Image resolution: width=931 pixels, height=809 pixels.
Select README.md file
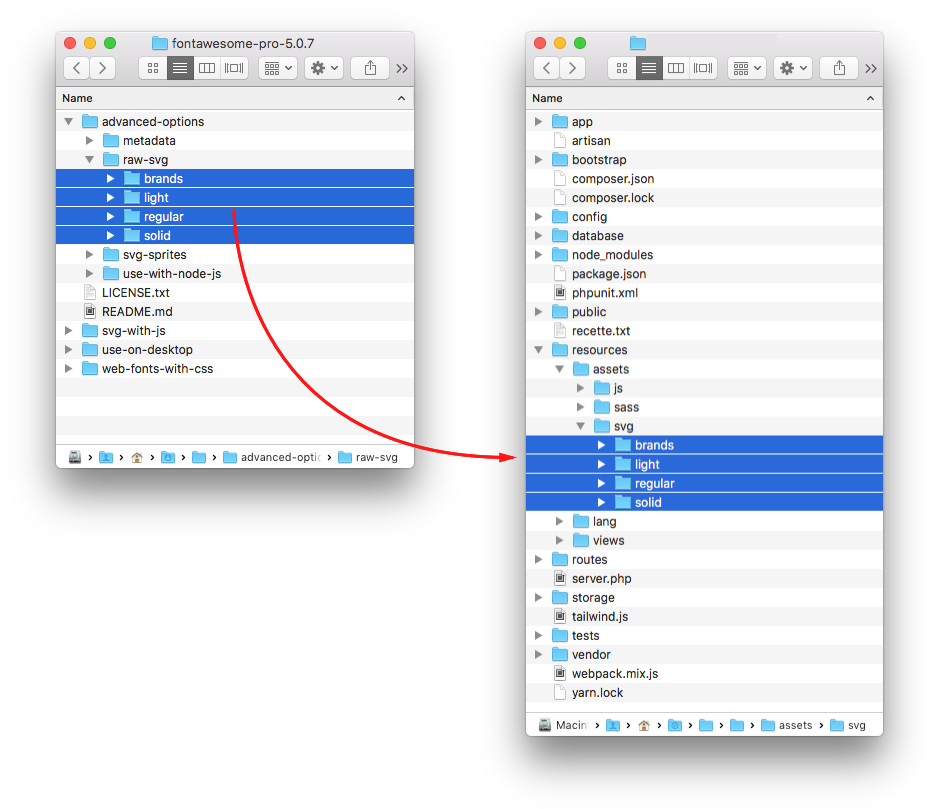point(235,312)
